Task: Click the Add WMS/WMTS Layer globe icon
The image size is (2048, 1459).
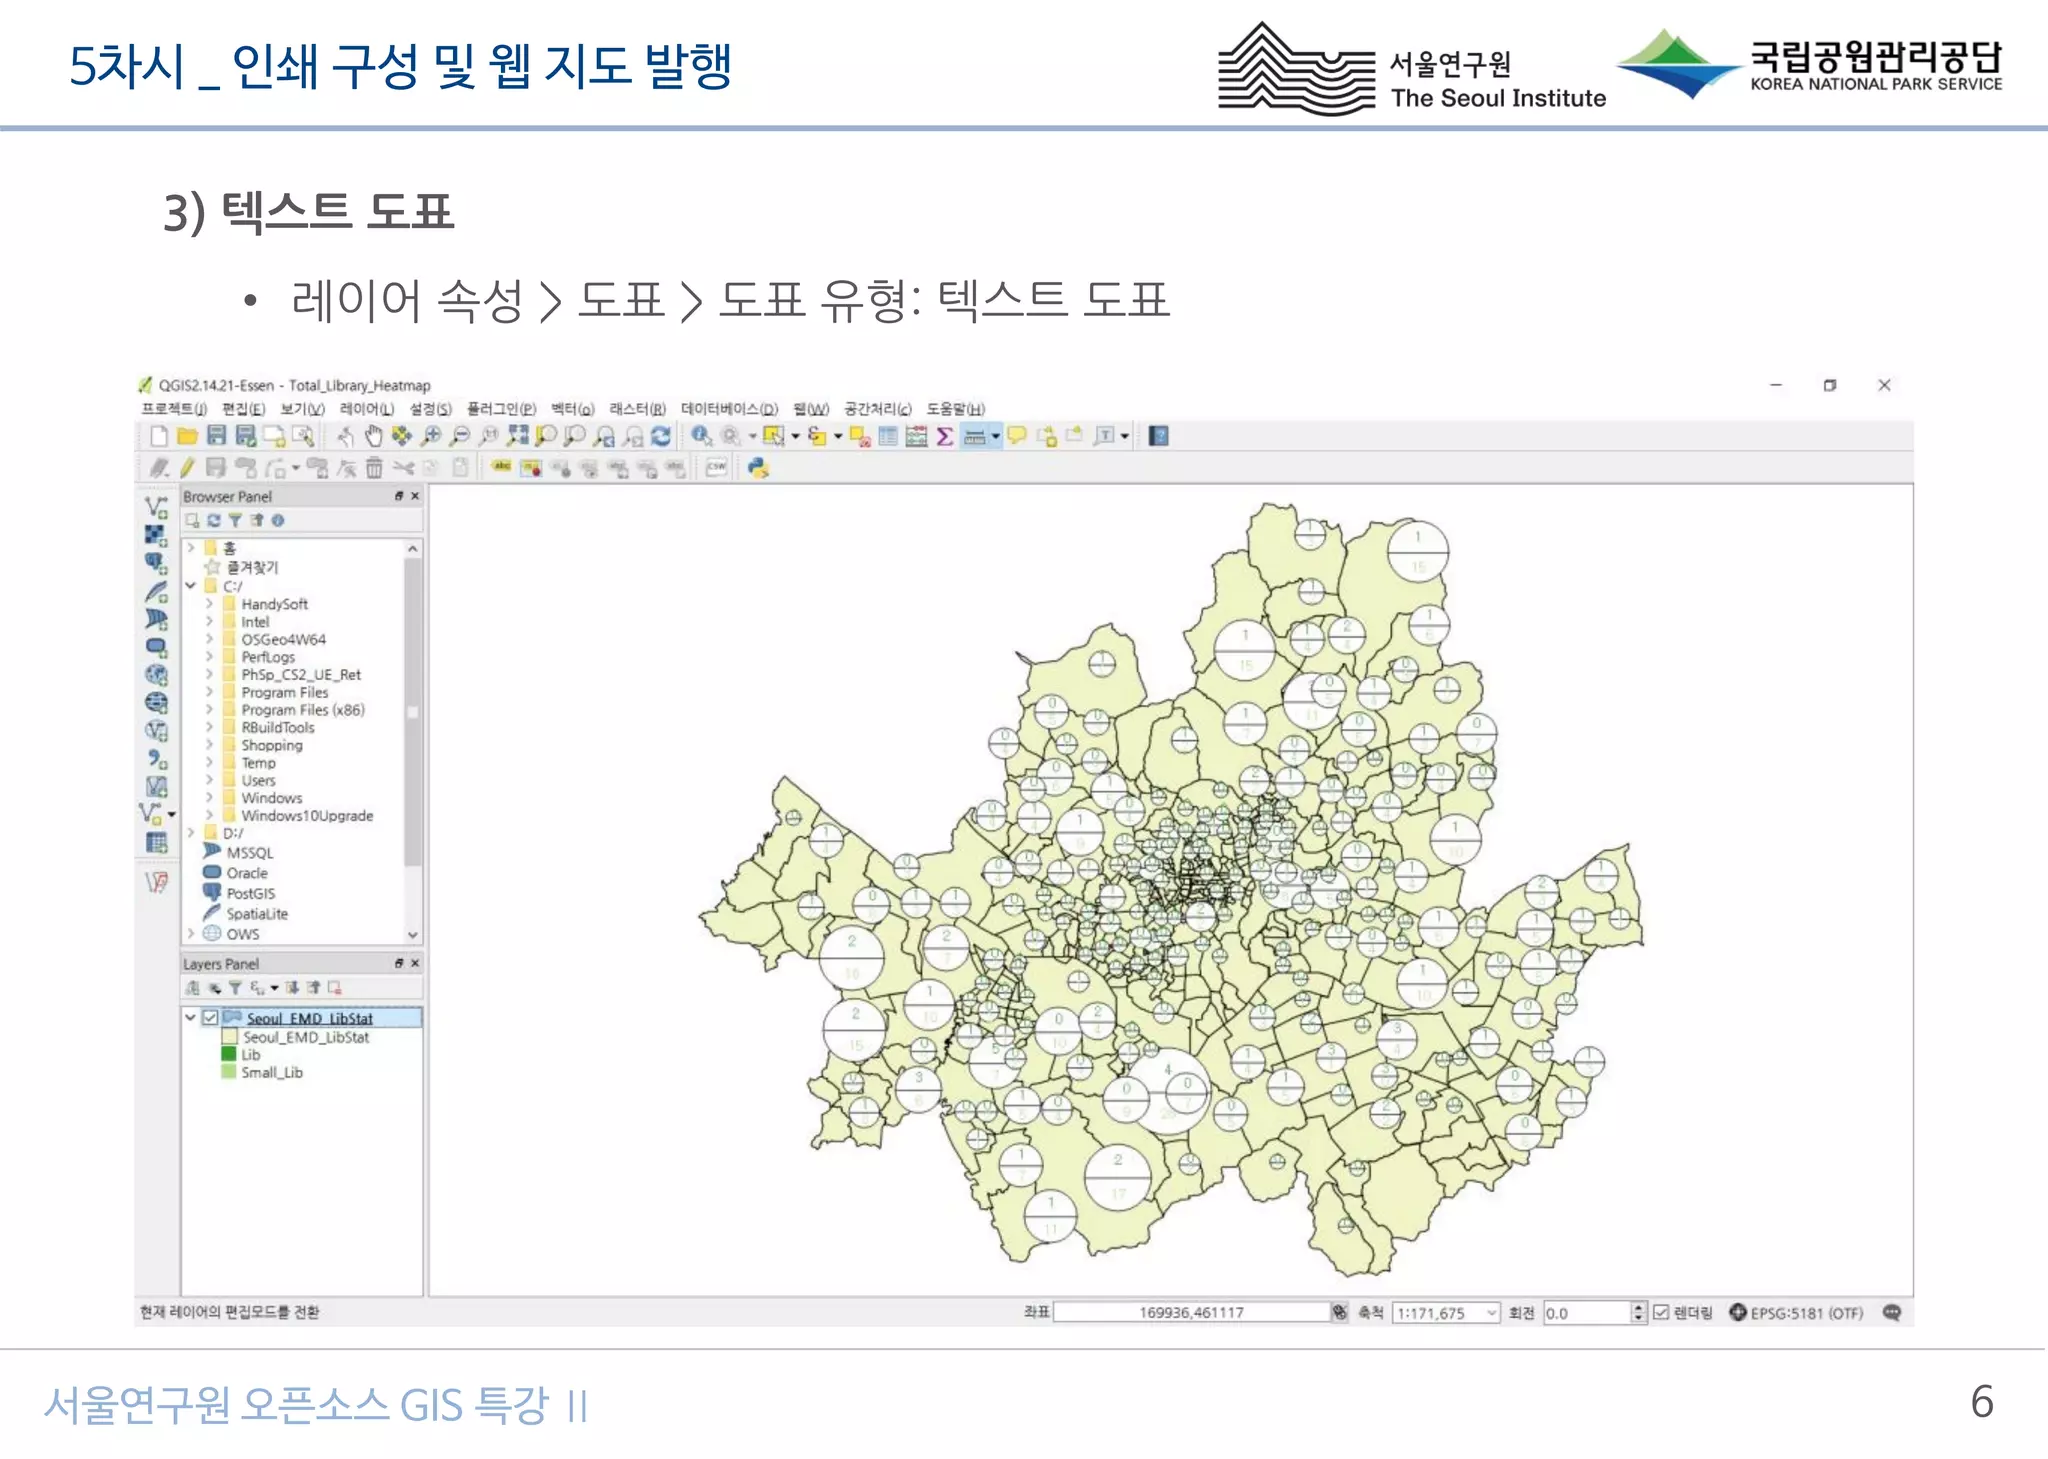Action: click(x=156, y=675)
